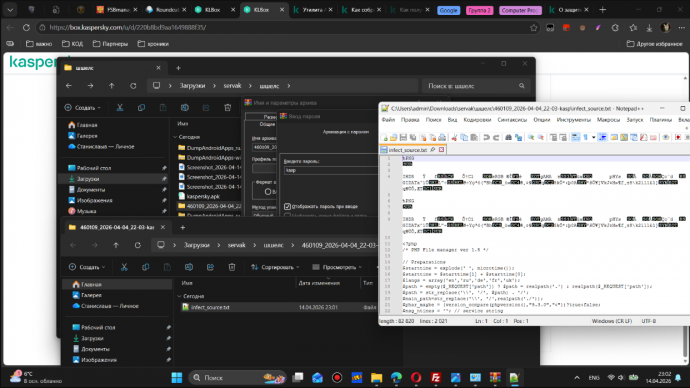Click the Open file icon in Notepad++ toolbar

click(393, 138)
